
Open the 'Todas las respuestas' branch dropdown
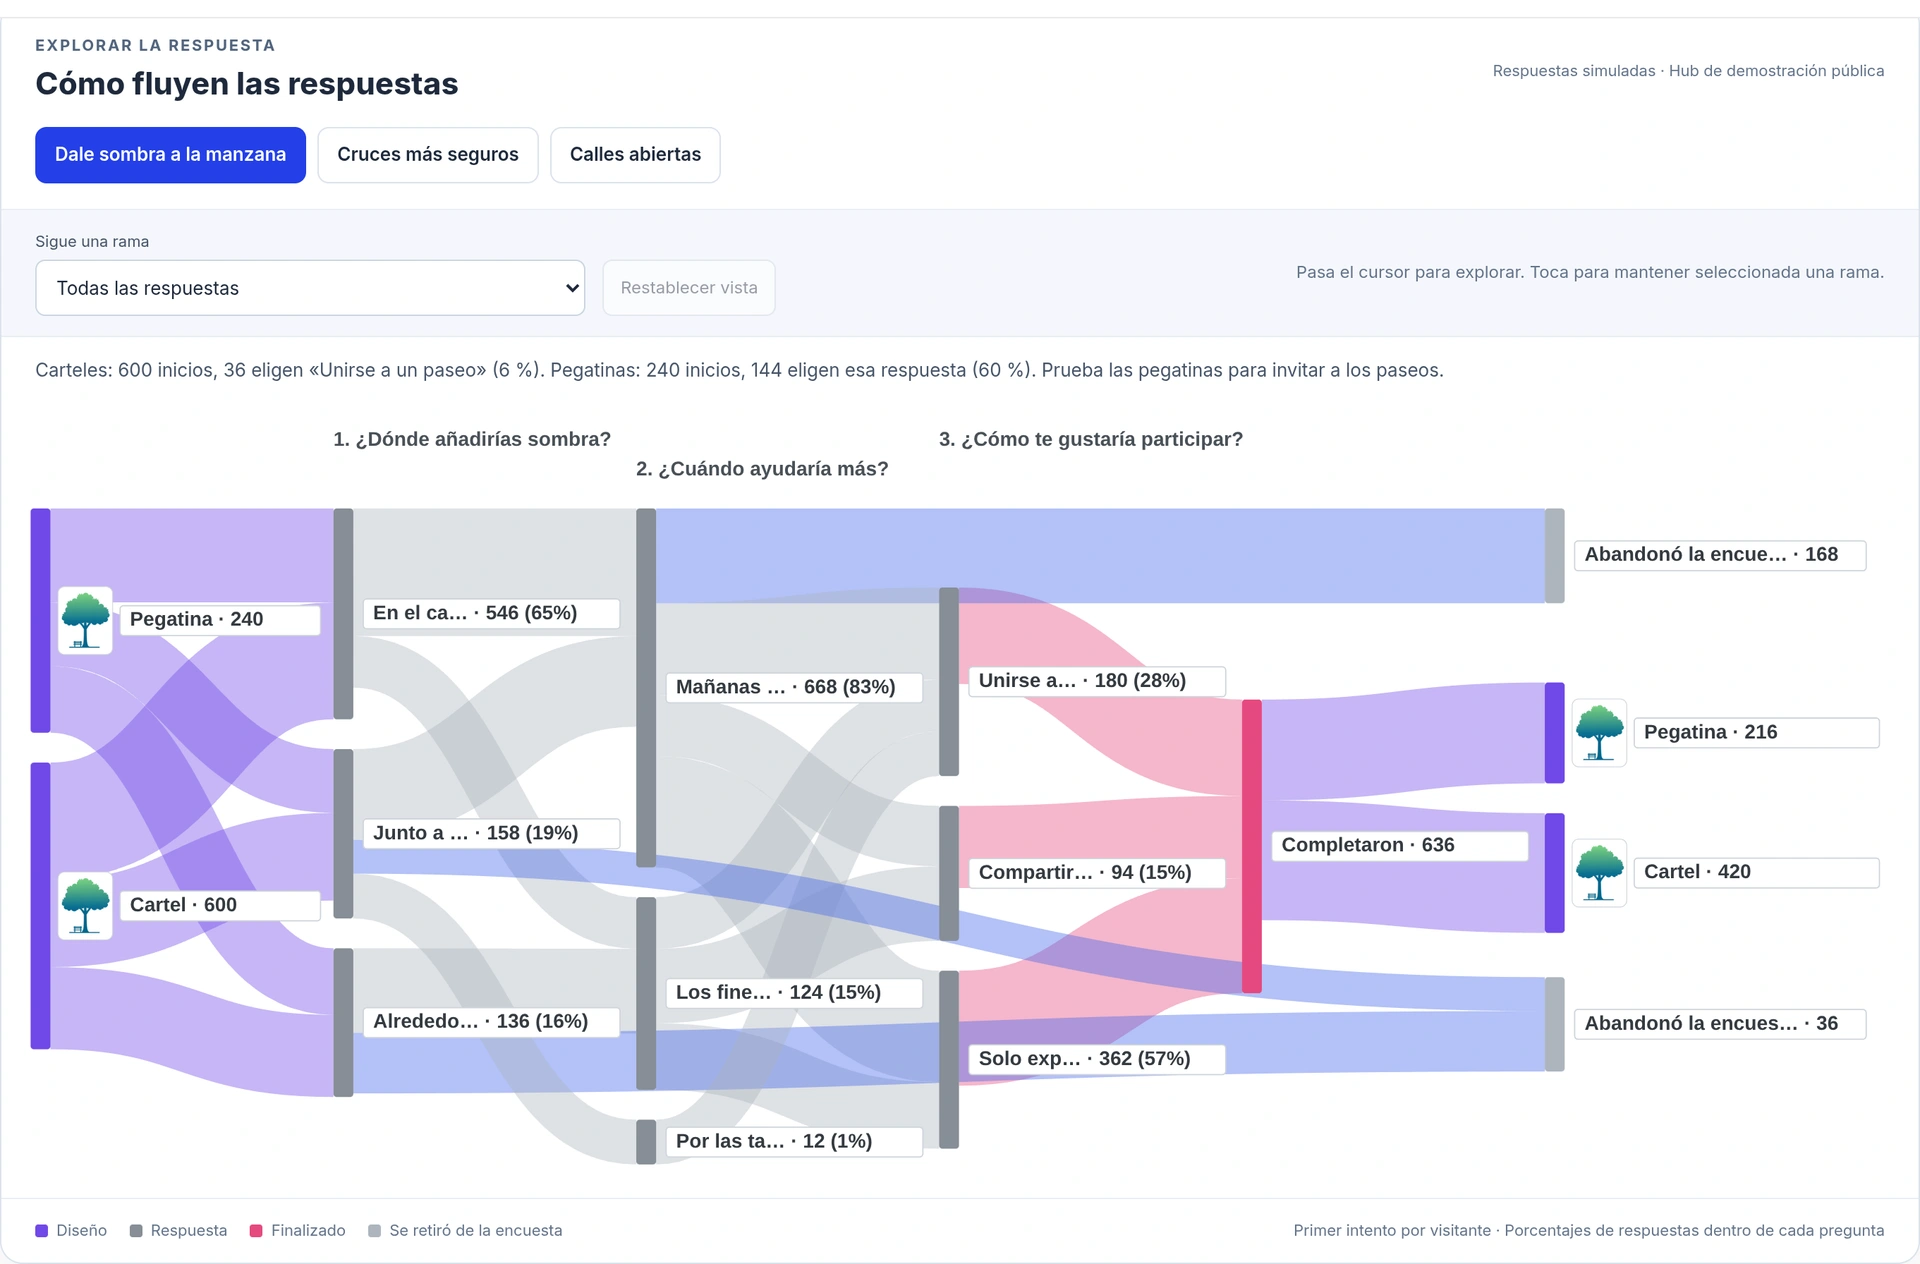click(310, 288)
